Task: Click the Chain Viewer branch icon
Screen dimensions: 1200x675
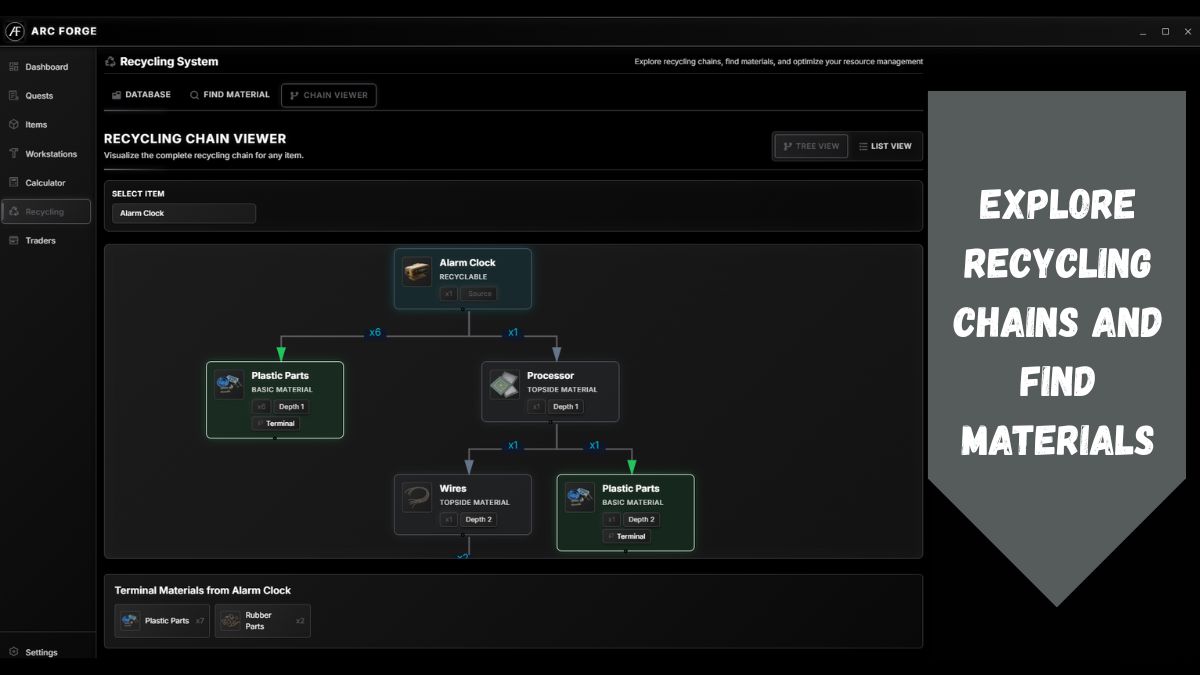Action: pyautogui.click(x=294, y=96)
